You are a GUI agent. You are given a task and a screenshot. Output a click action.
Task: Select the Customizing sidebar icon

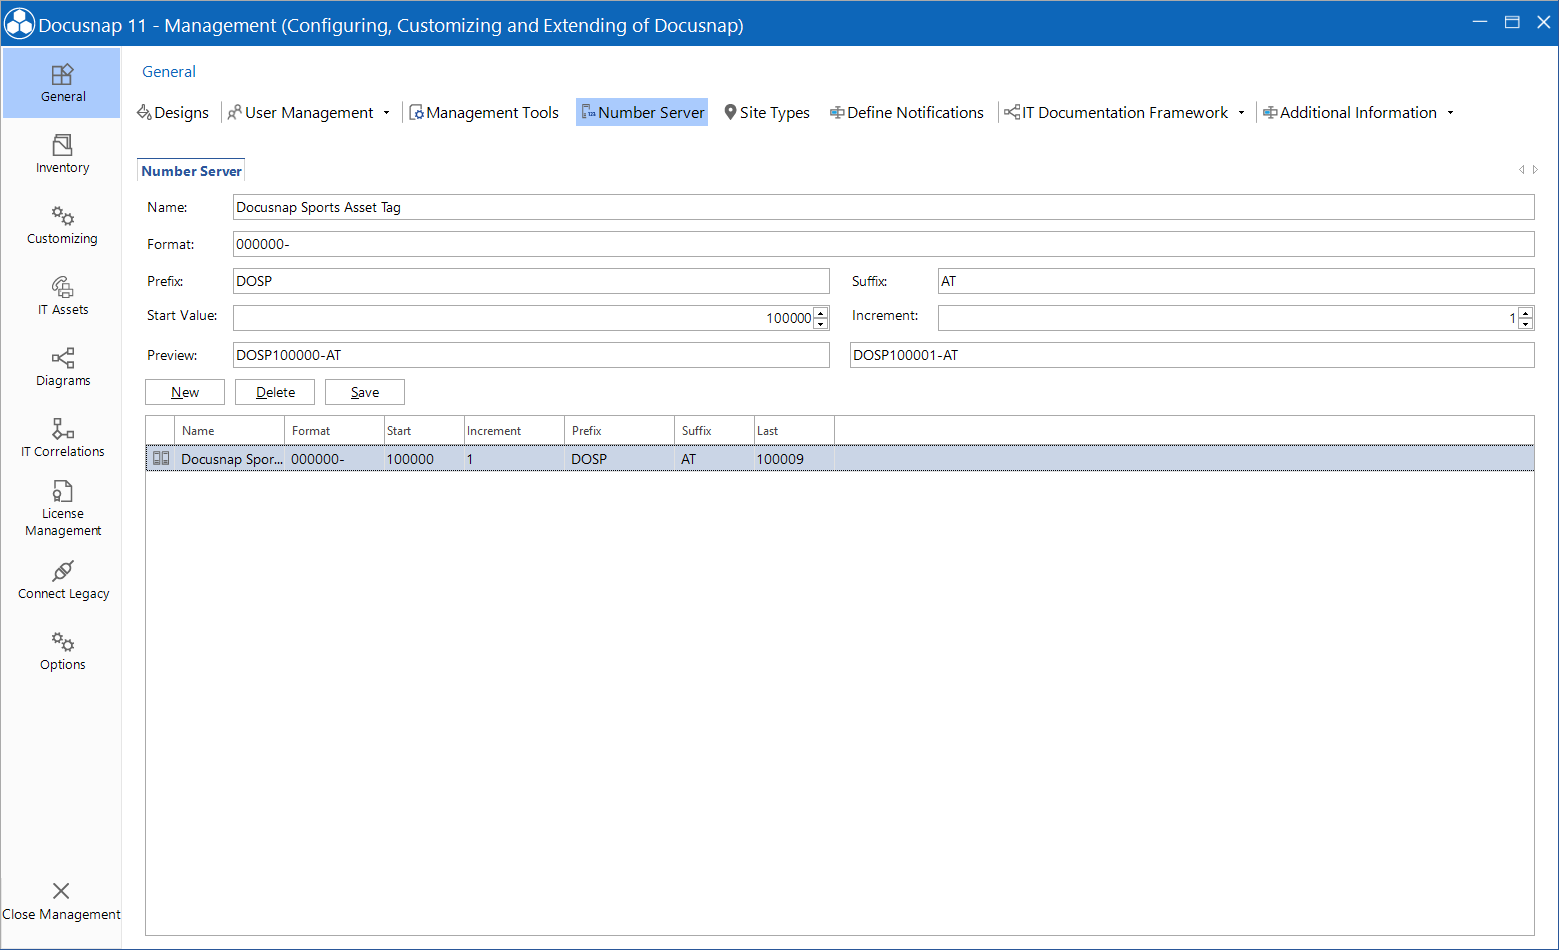click(62, 224)
